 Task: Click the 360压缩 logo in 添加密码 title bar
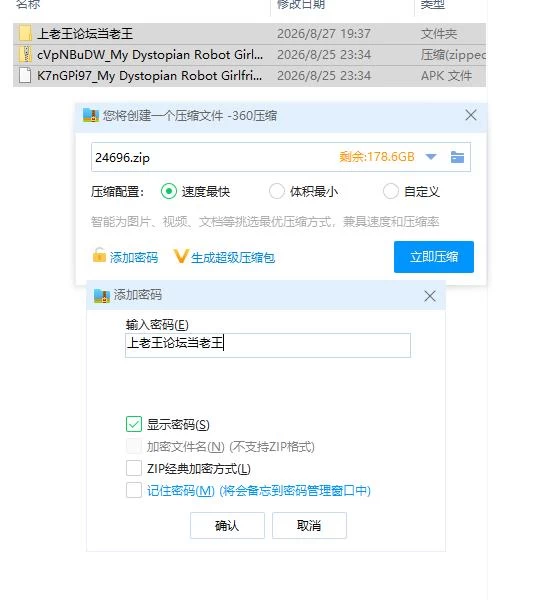point(102,296)
